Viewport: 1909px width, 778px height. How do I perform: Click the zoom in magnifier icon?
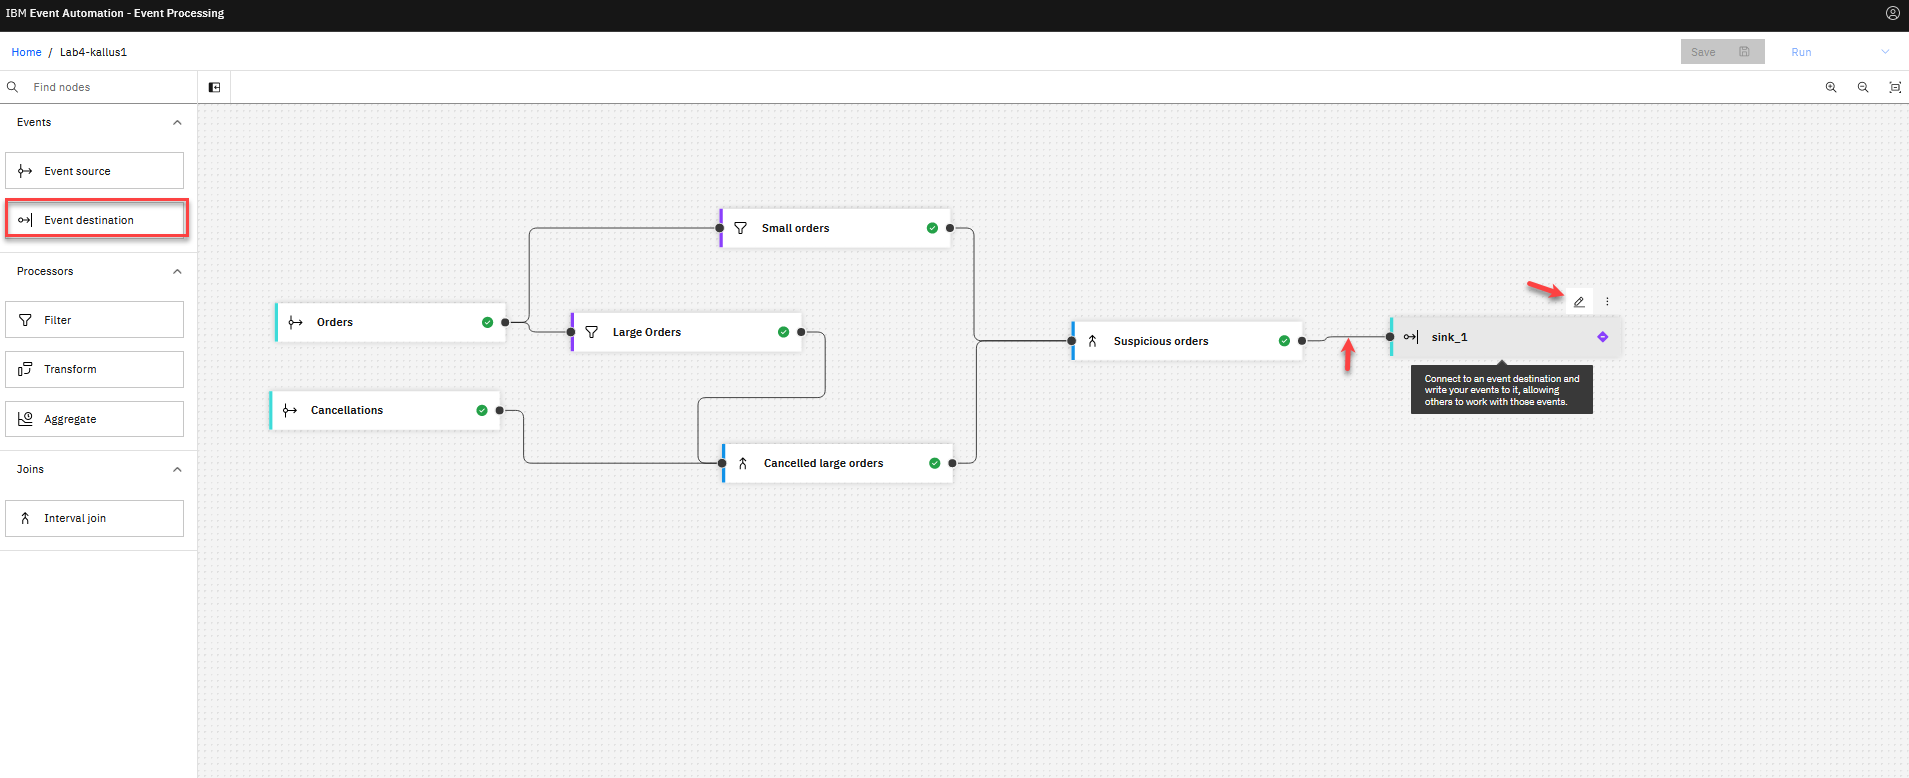click(x=1831, y=87)
